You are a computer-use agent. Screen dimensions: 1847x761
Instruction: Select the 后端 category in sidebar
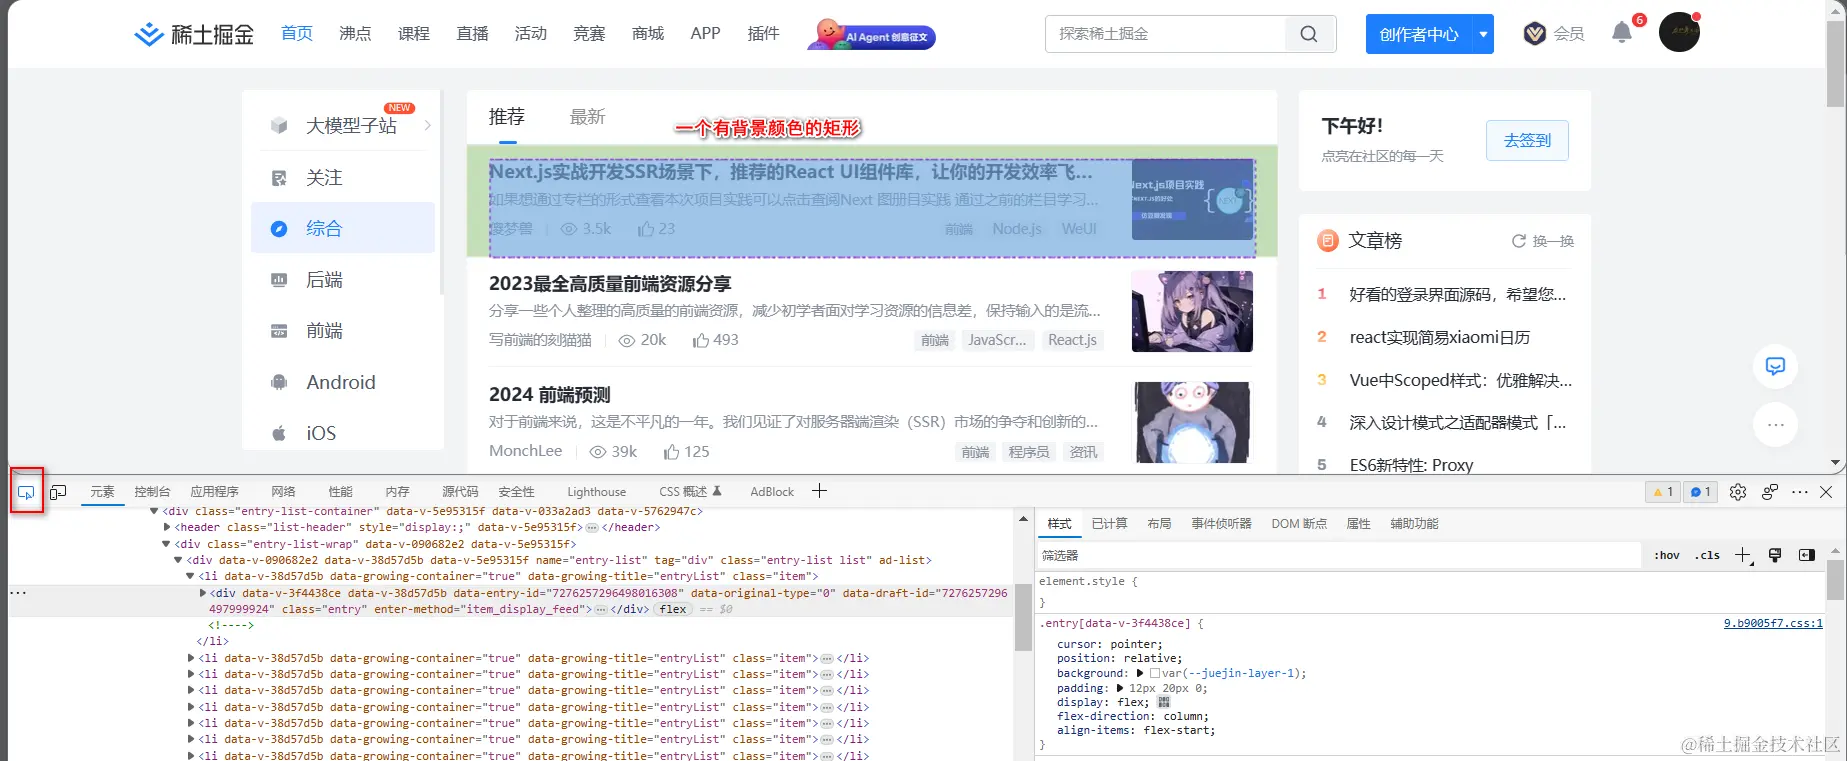[342, 280]
